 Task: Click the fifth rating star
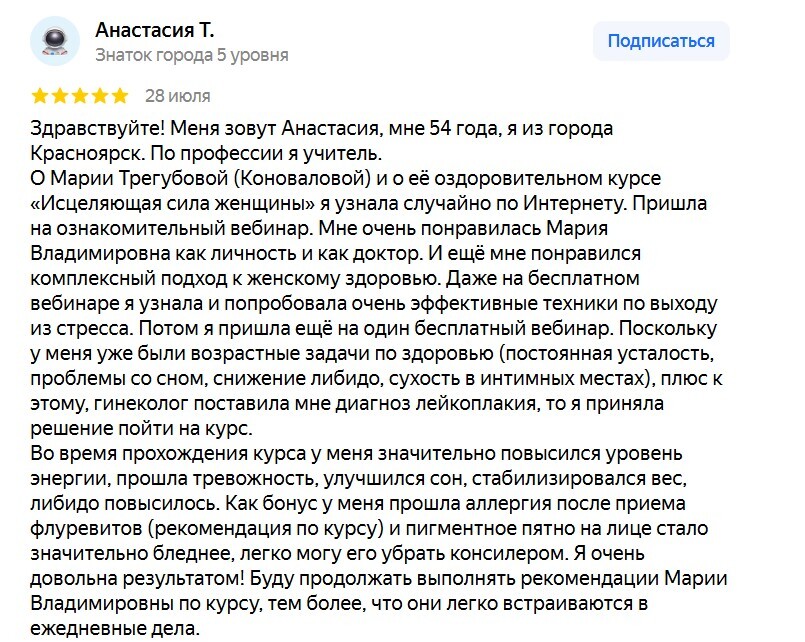pos(120,96)
